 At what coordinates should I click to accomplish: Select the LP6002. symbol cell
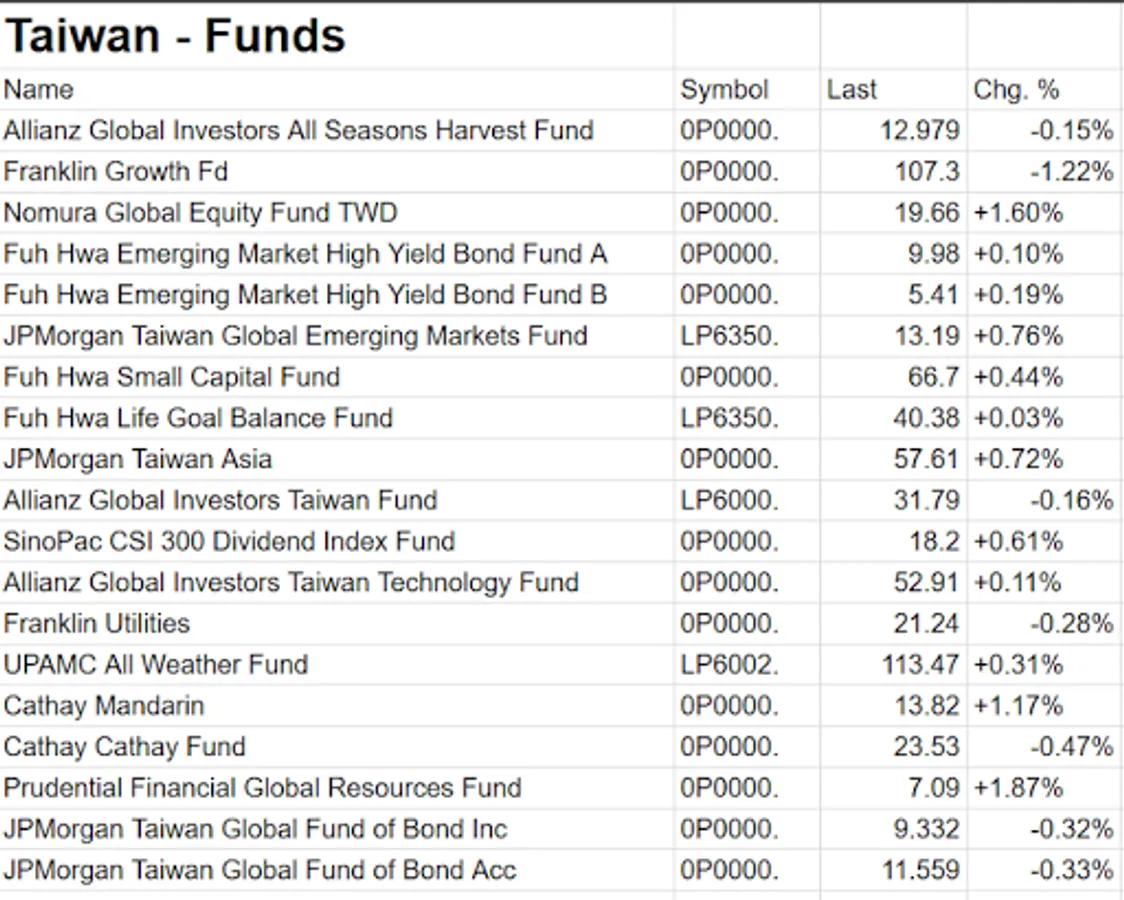[729, 664]
